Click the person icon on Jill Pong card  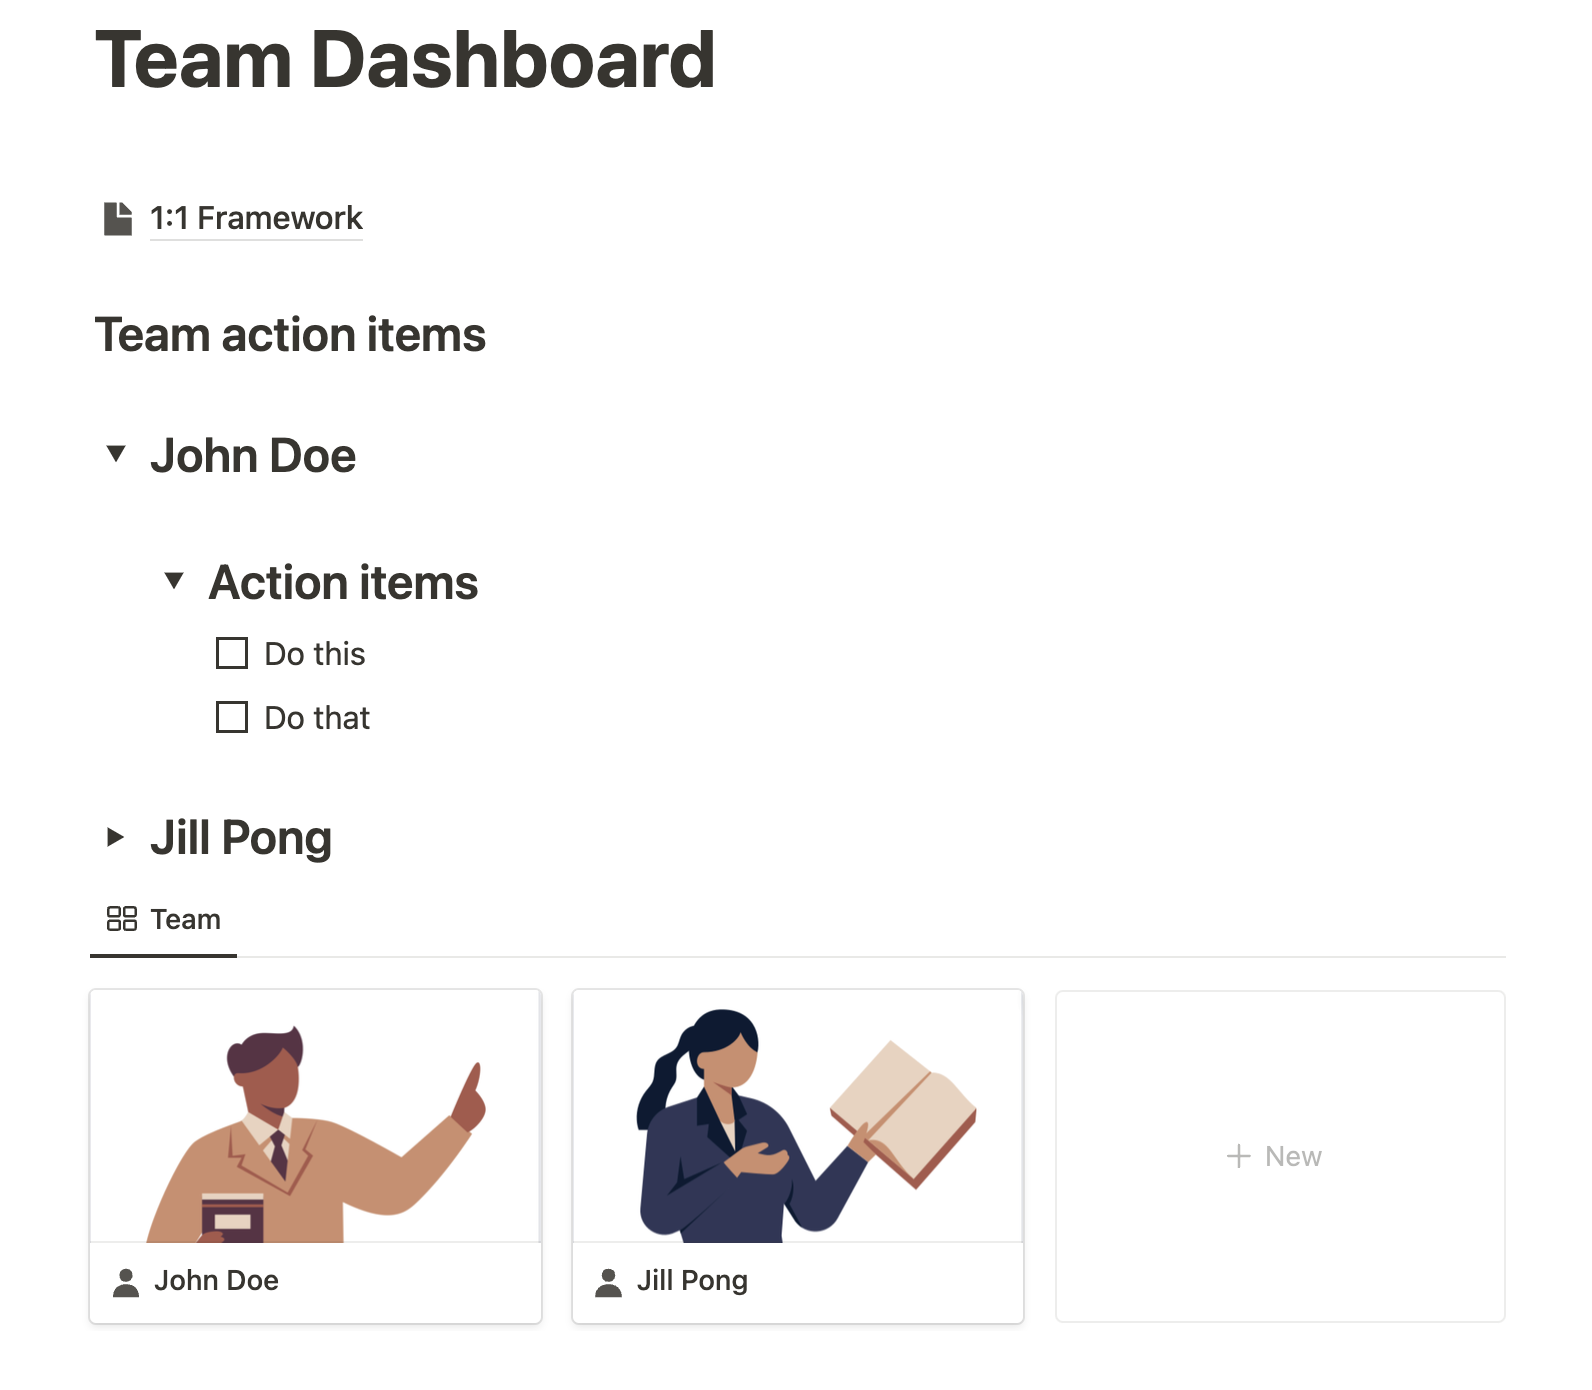click(608, 1282)
